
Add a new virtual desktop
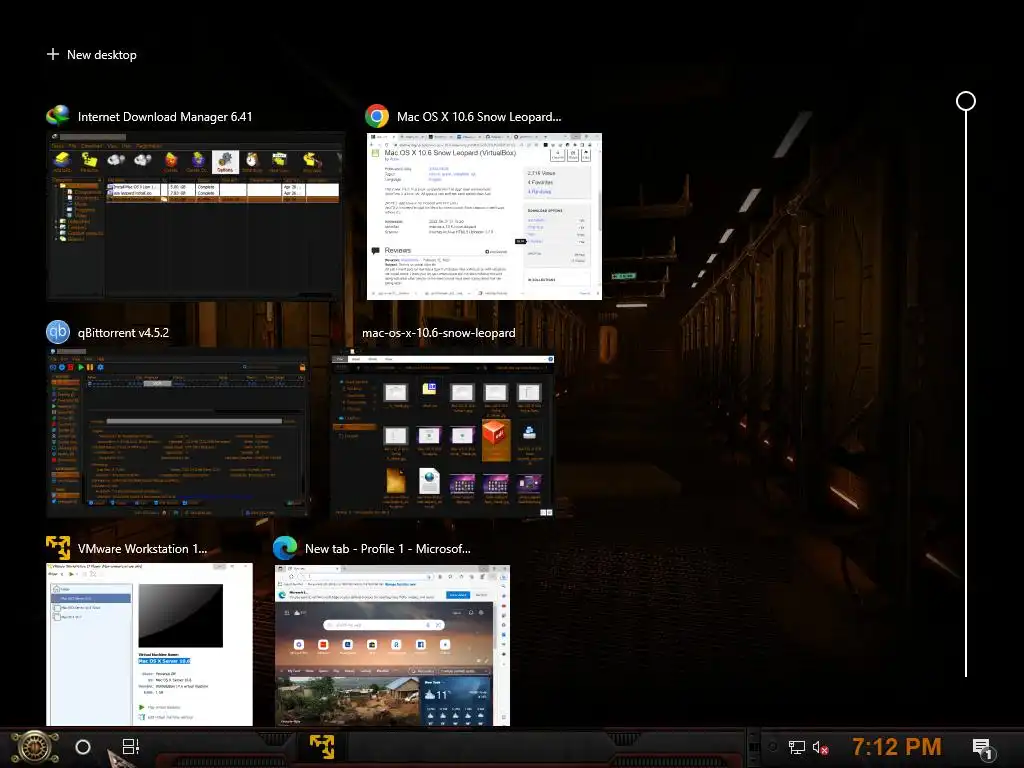[x=92, y=55]
